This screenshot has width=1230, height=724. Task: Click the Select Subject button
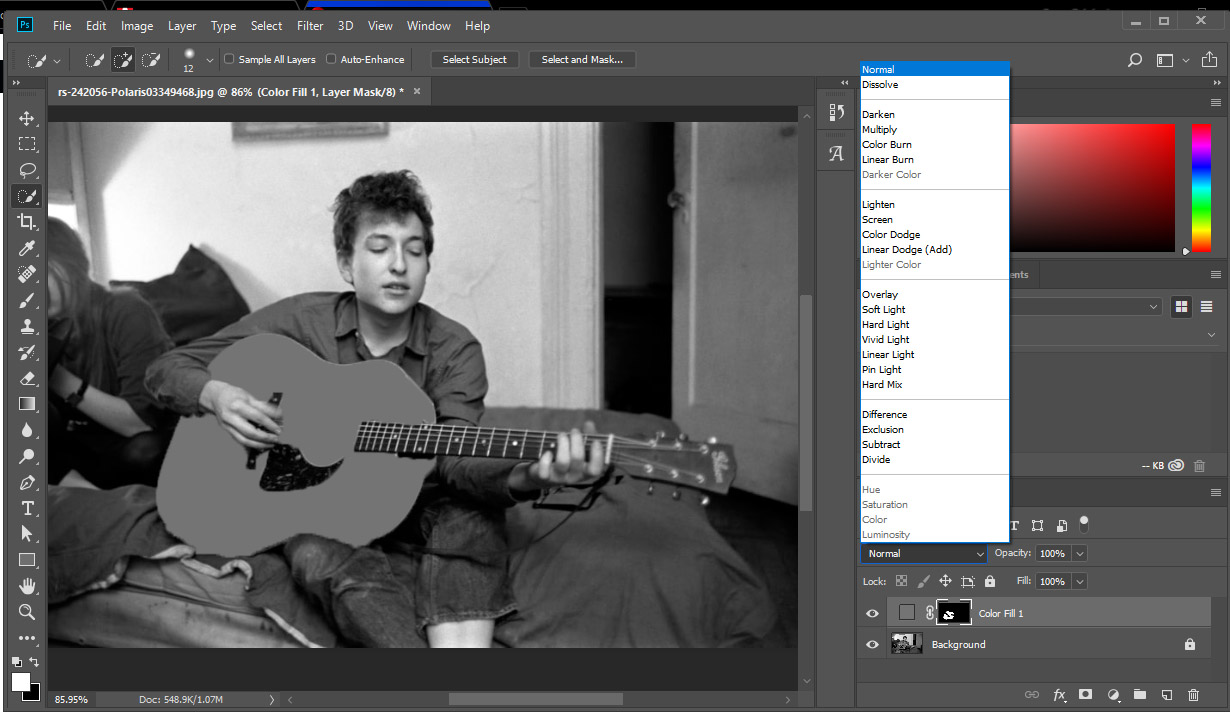pyautogui.click(x=475, y=59)
